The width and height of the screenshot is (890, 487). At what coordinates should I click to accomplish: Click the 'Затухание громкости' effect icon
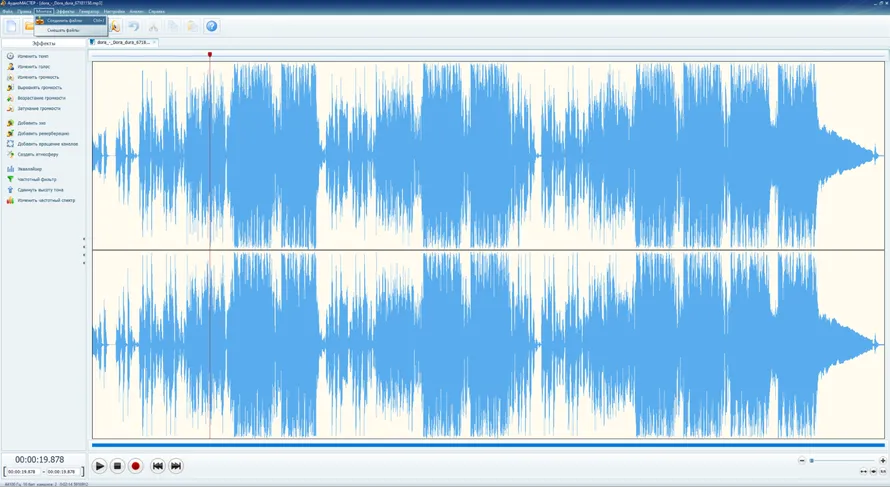pyautogui.click(x=10, y=108)
